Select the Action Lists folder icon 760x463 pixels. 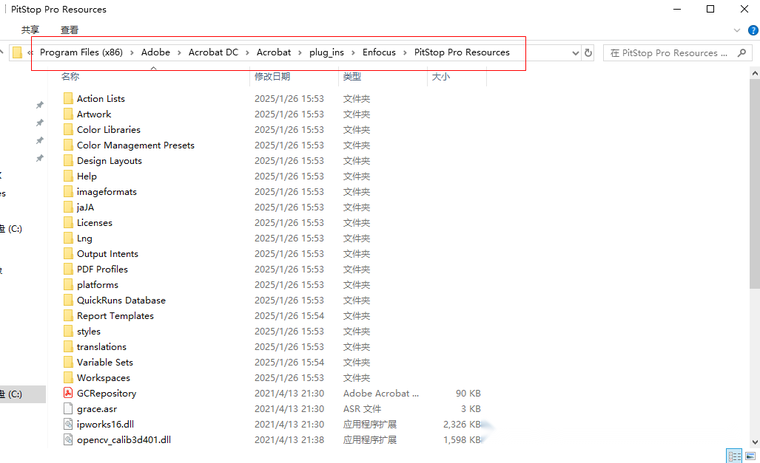68,98
